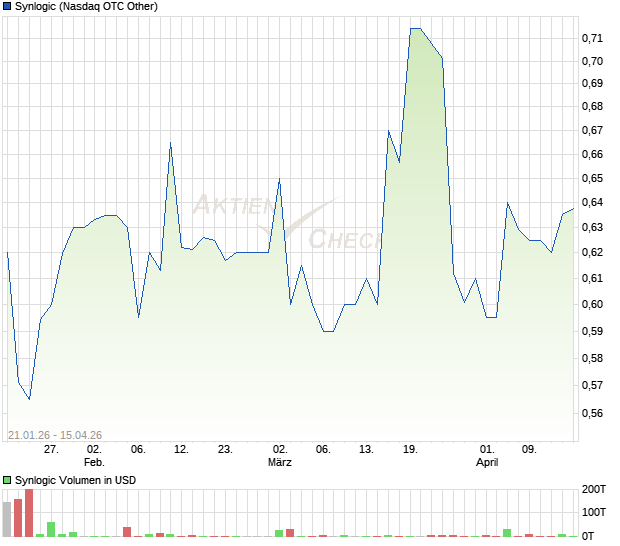
Task: Click the 09. date tick label
Action: click(529, 450)
